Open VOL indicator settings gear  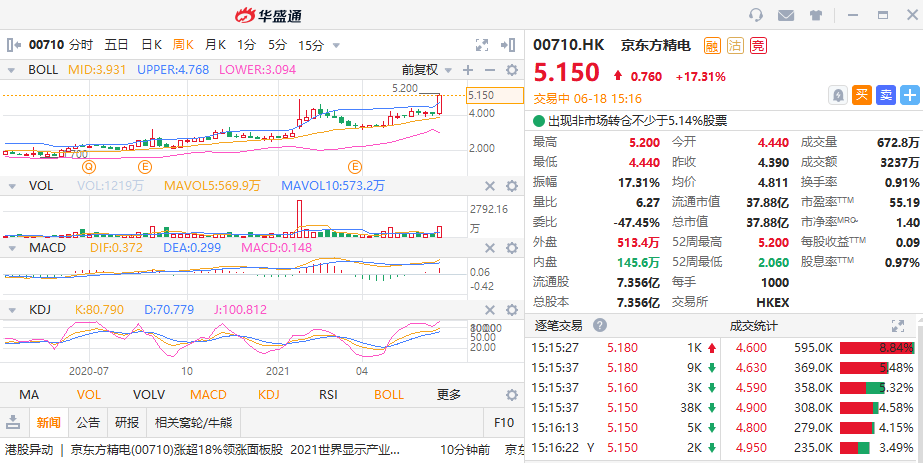point(512,186)
